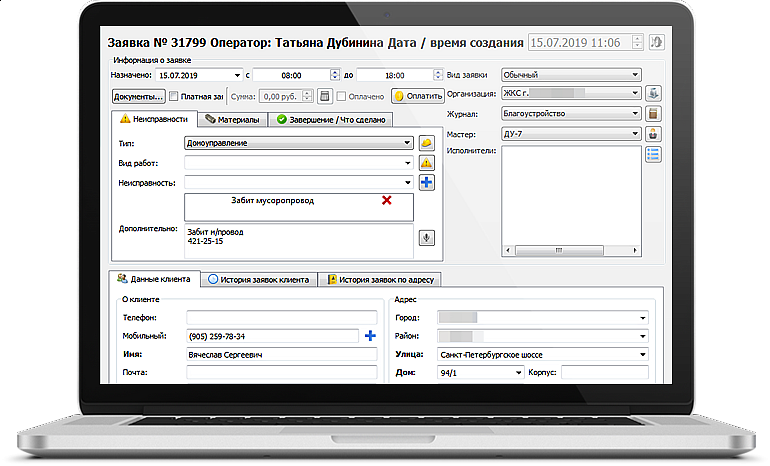
Task: Click the journal book icon beside Журнал
Action: [x=653, y=114]
